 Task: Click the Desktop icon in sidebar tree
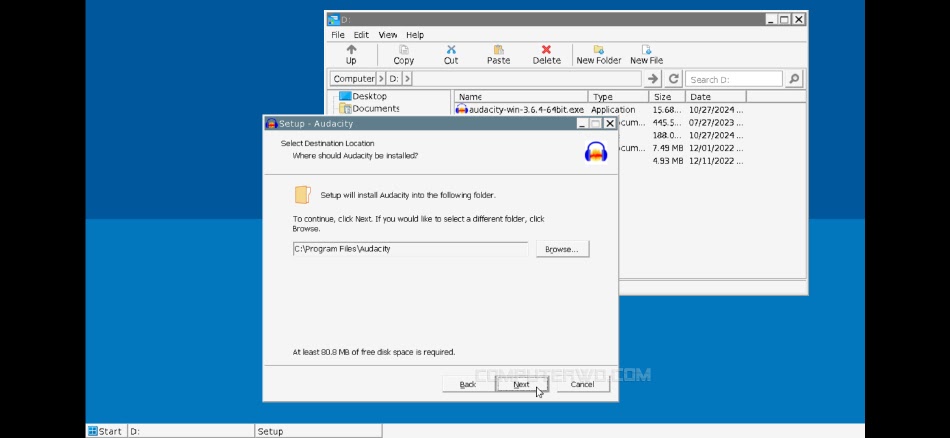345,96
